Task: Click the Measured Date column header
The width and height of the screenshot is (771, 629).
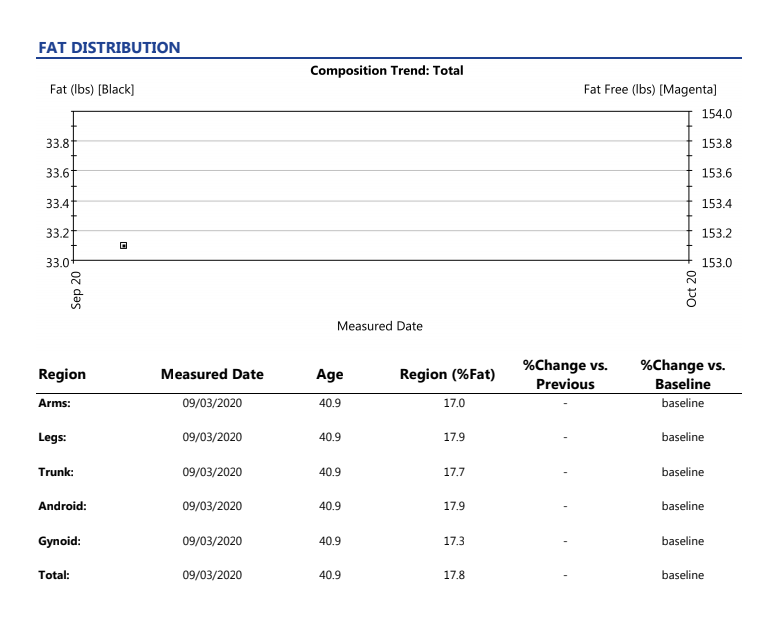Action: tap(212, 374)
